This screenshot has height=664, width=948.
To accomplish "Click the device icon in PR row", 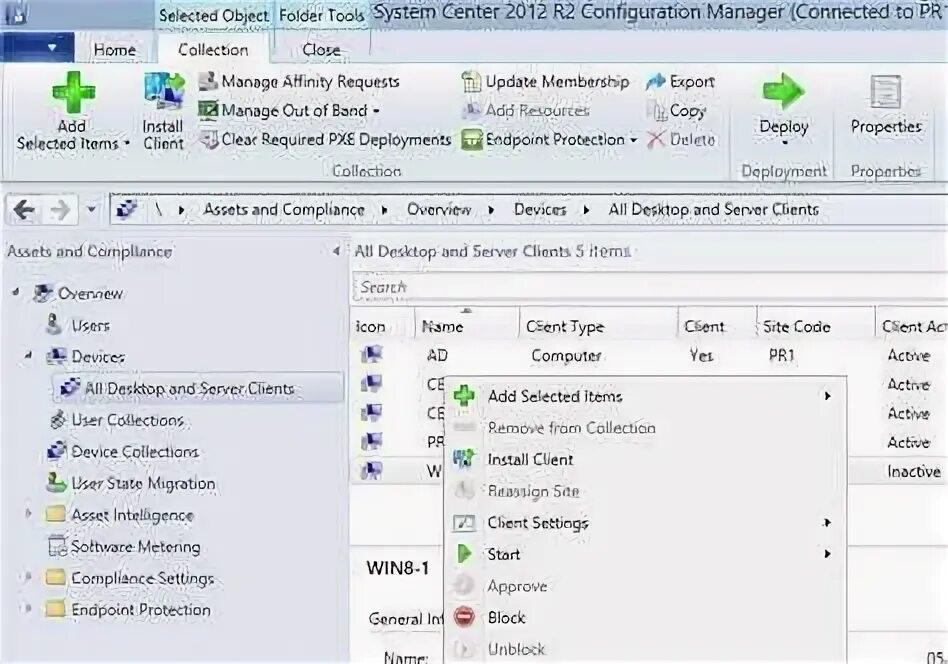I will (x=371, y=442).
